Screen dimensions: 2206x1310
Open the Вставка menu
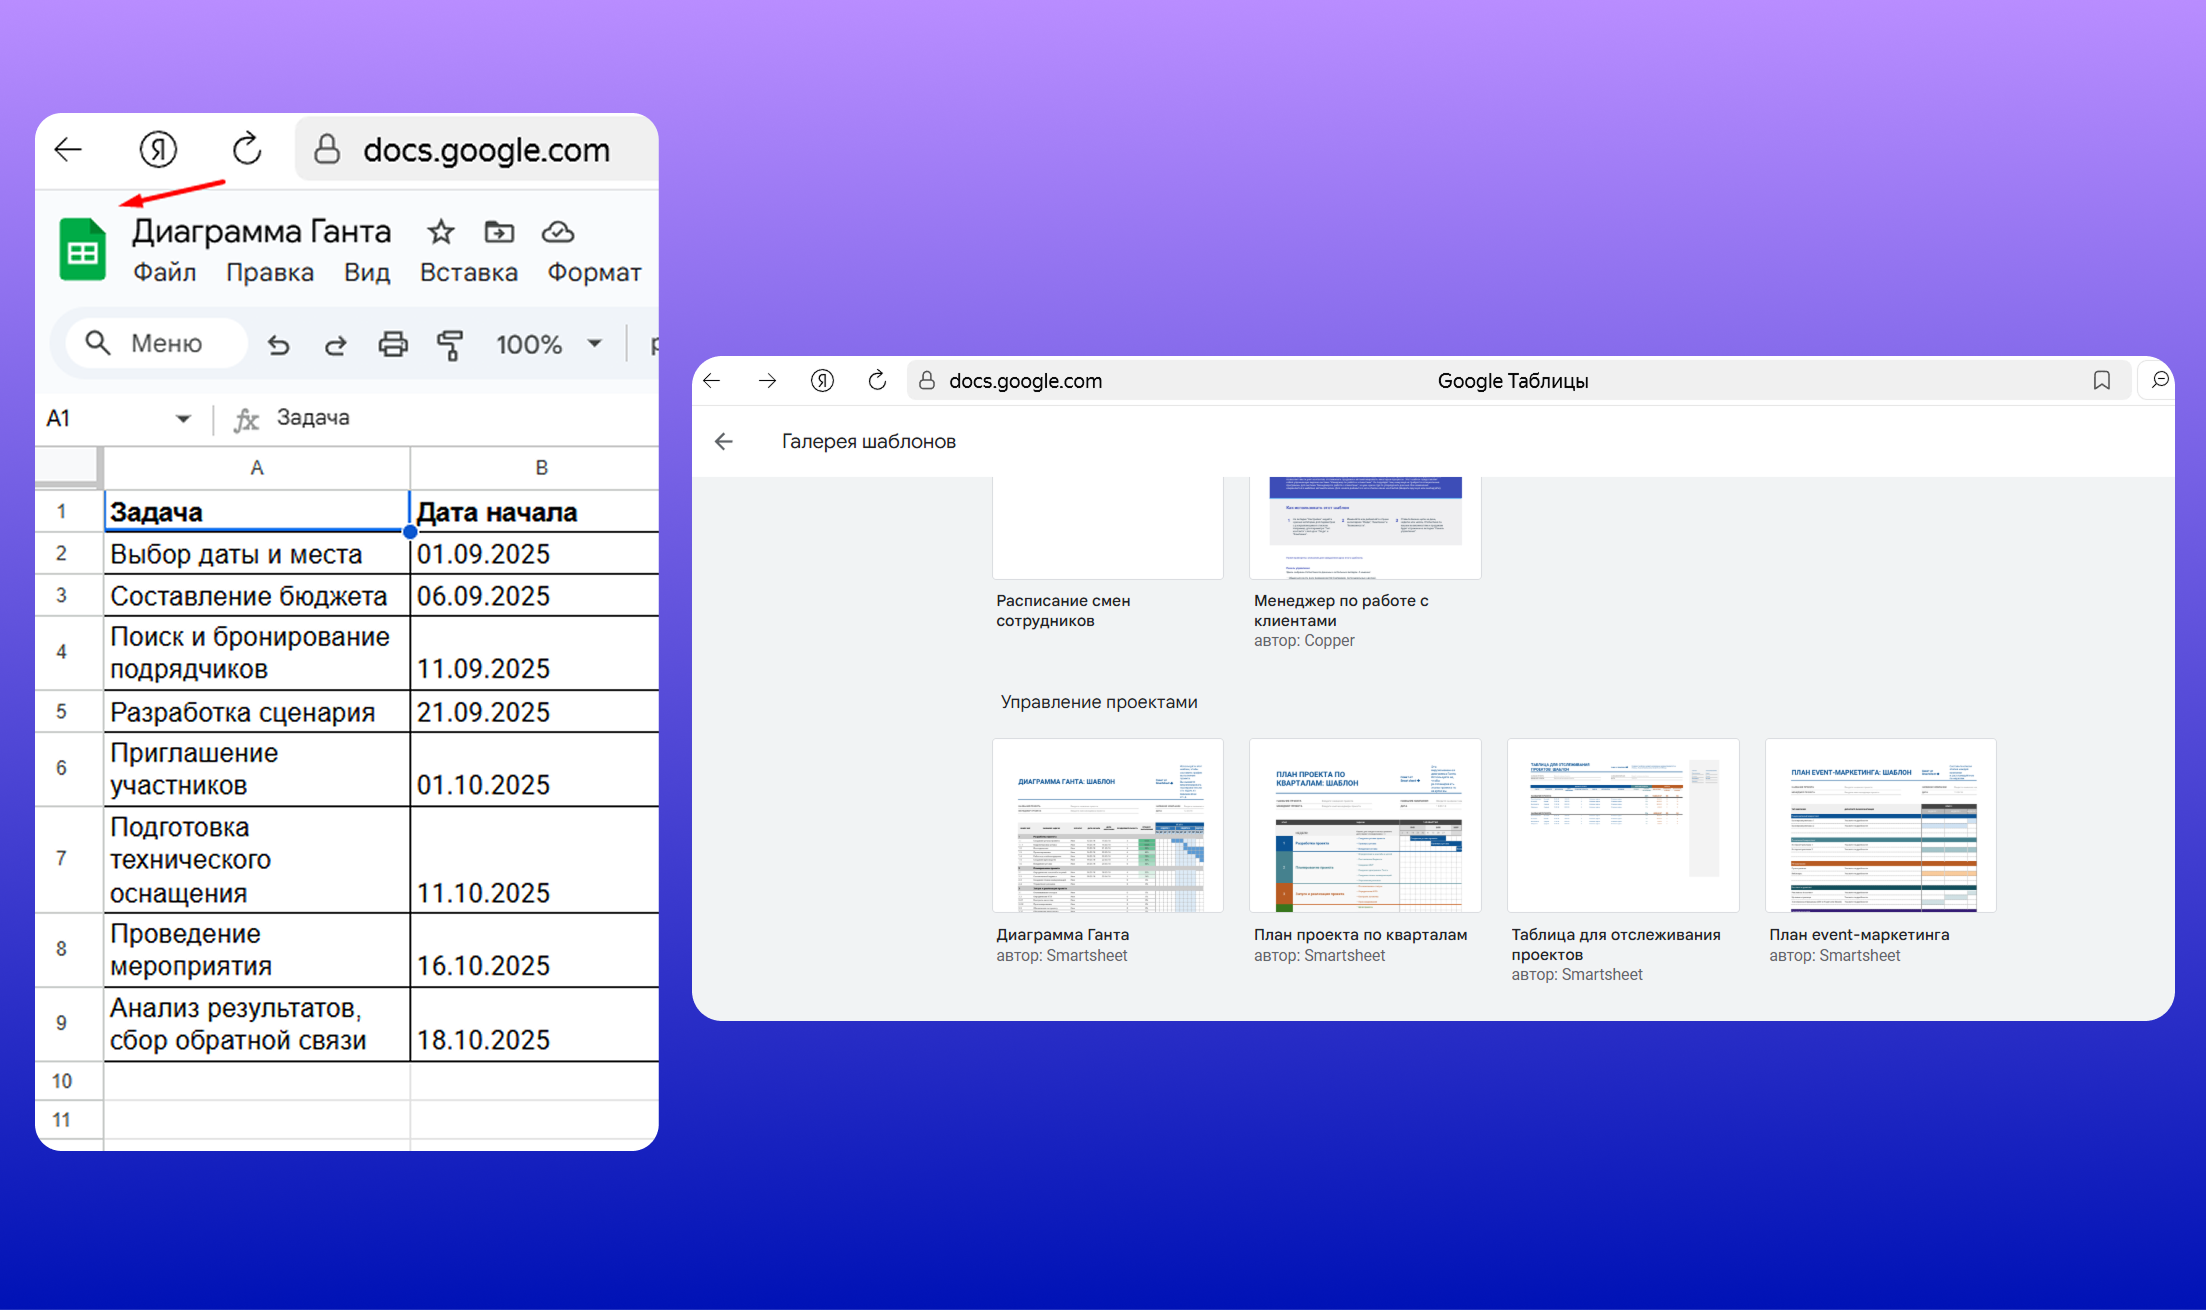[x=468, y=273]
